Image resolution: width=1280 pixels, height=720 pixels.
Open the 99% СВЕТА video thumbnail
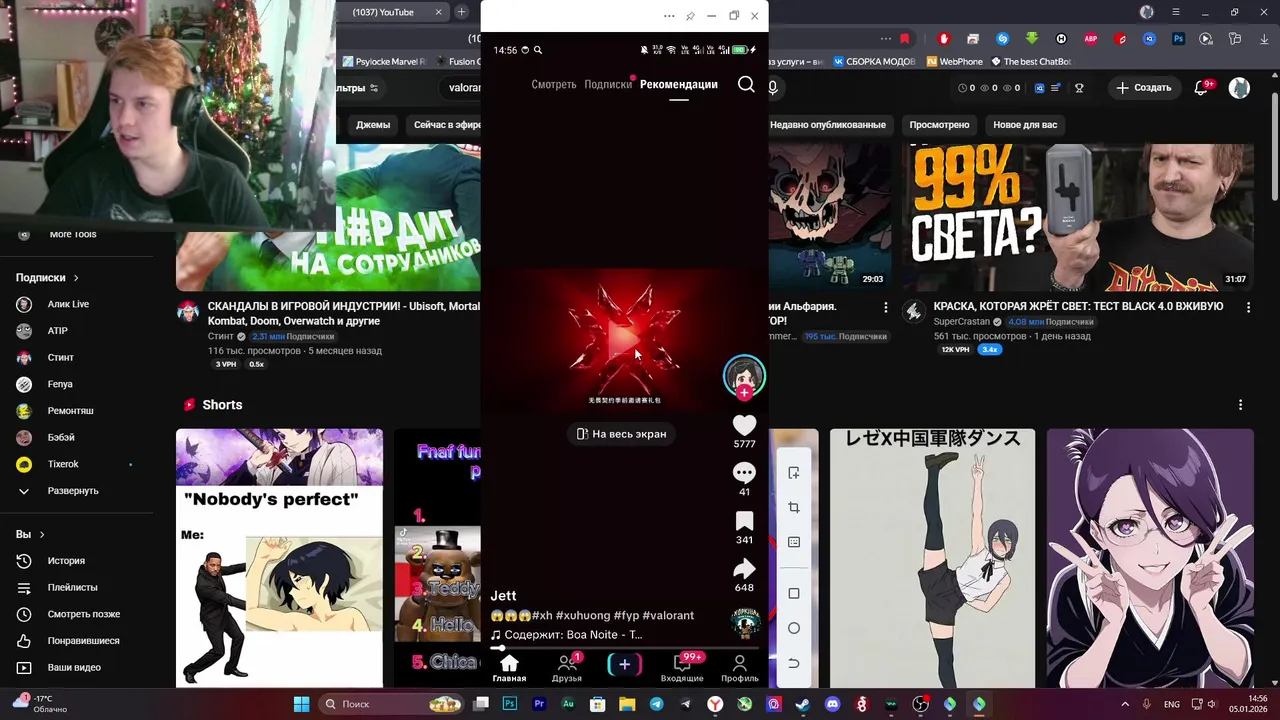click(1078, 217)
